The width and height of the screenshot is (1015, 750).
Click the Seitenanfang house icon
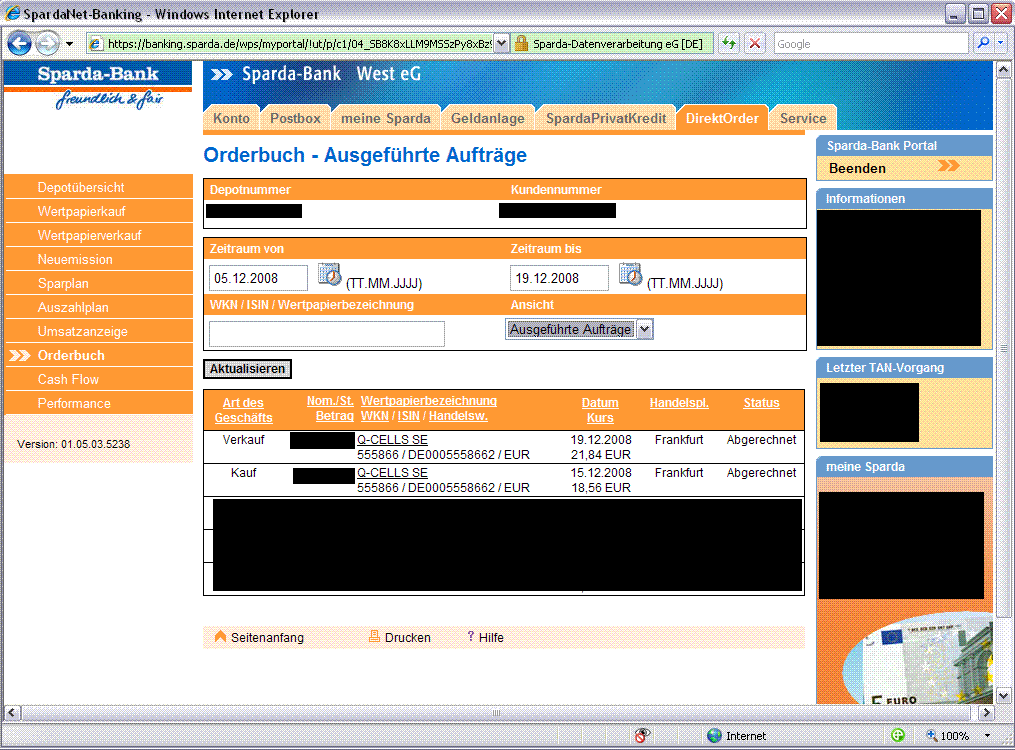pyautogui.click(x=220, y=636)
